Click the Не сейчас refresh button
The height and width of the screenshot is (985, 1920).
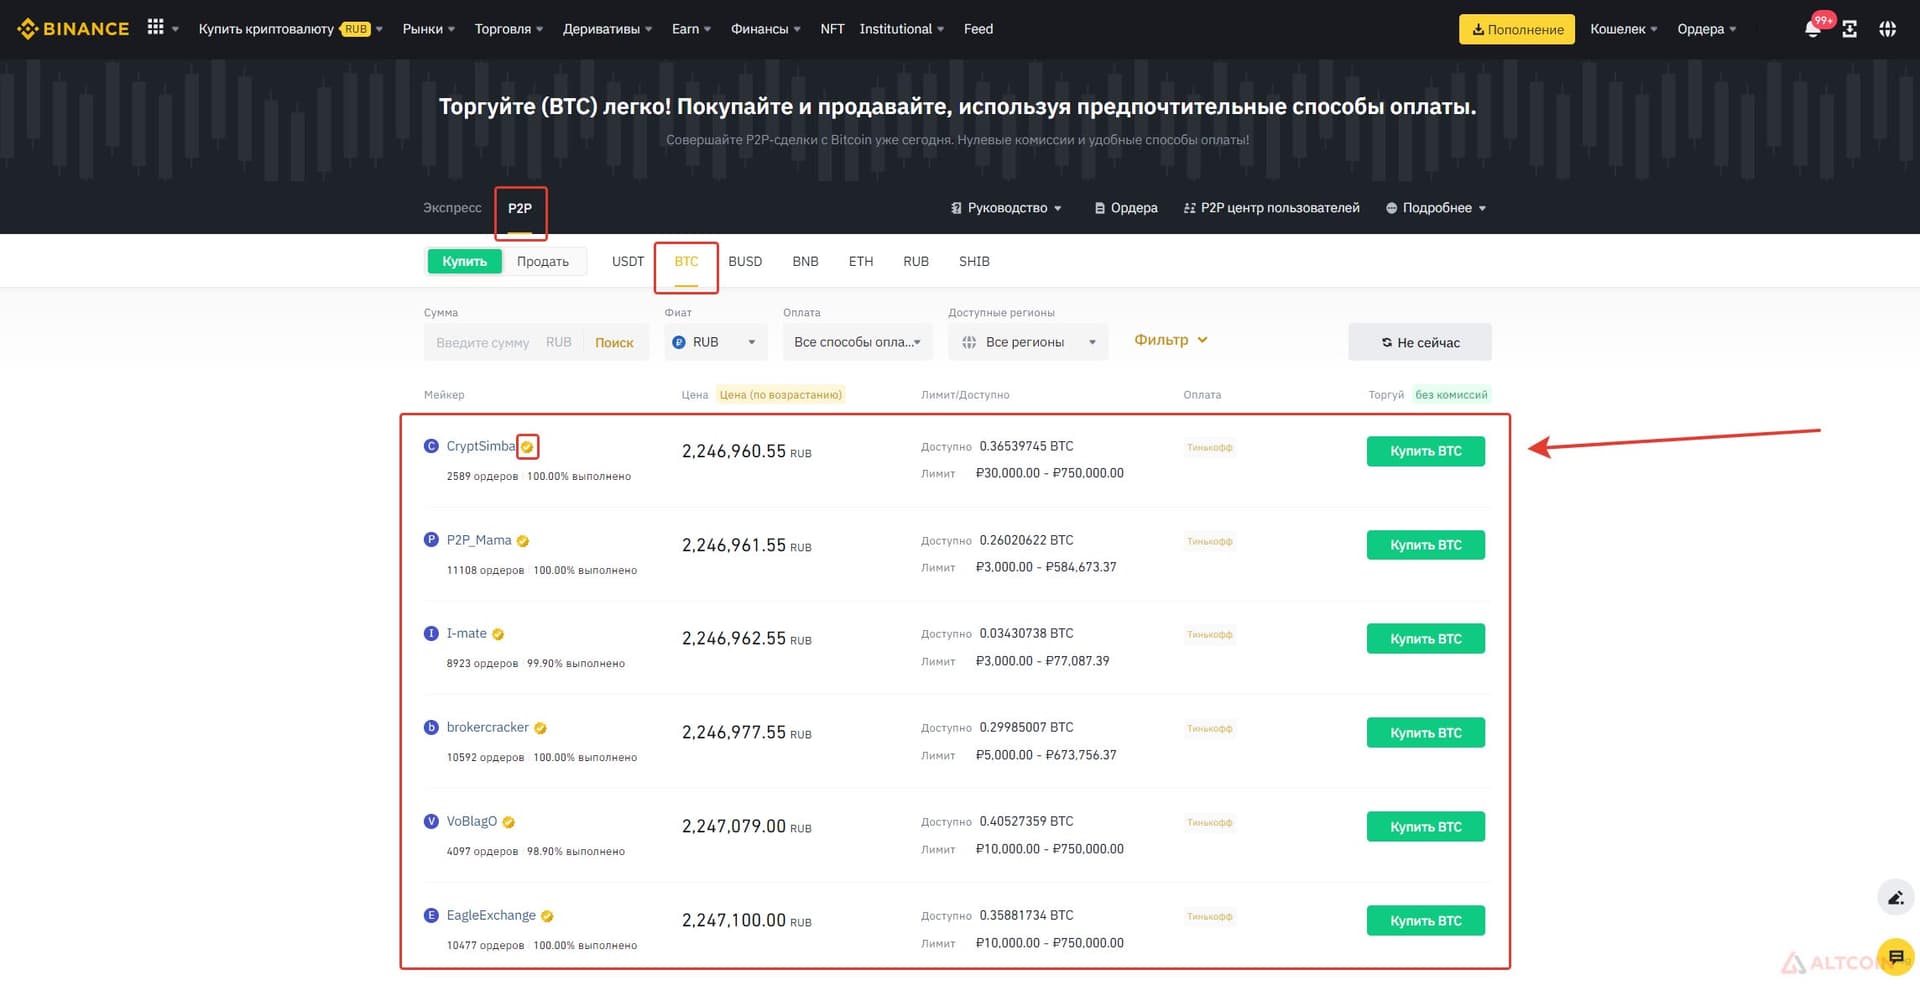(1420, 342)
